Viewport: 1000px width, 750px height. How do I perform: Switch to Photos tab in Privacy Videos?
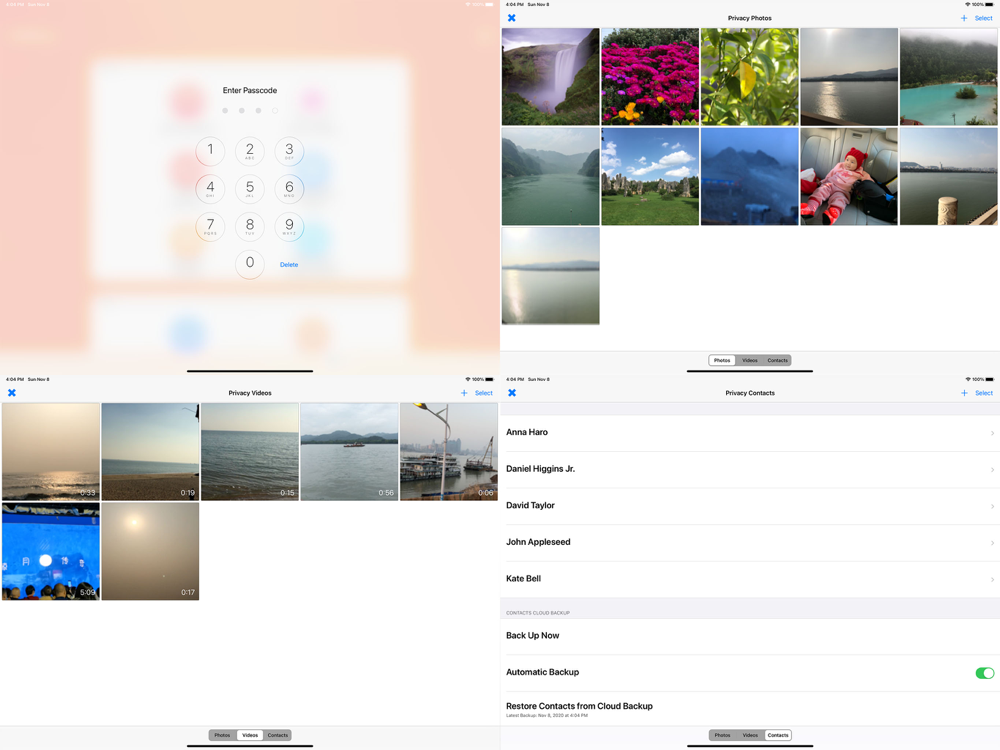[222, 735]
